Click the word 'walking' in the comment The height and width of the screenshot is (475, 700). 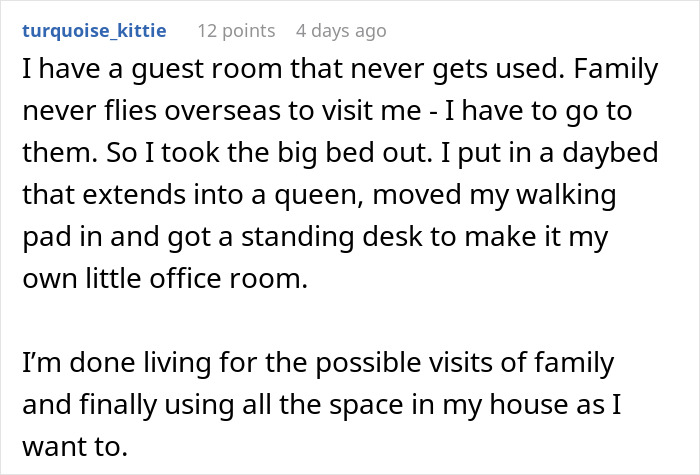tap(566, 195)
